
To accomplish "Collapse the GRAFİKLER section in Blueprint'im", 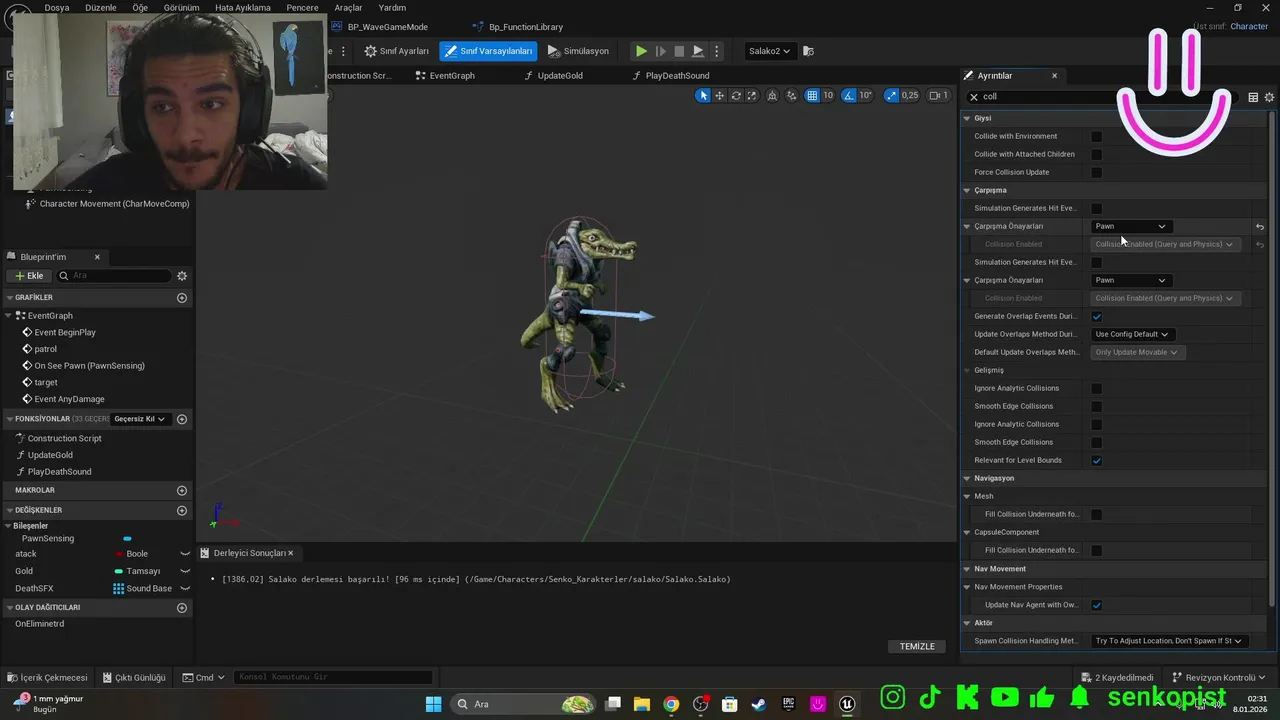I will [x=9, y=298].
